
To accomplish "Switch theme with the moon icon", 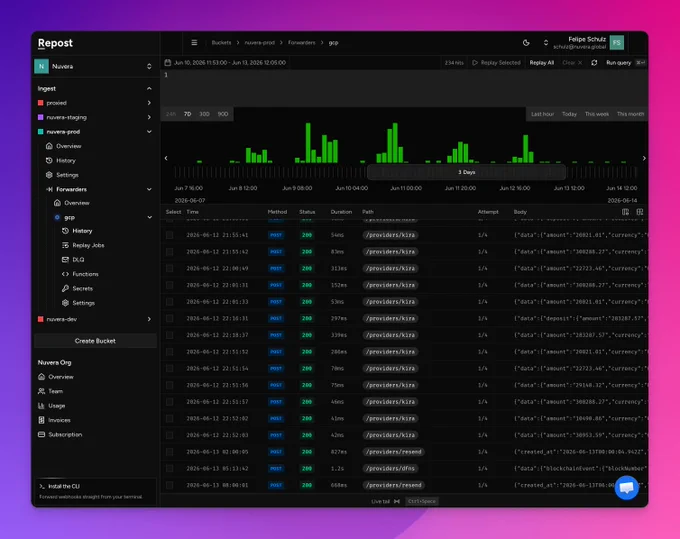I will pyautogui.click(x=526, y=42).
